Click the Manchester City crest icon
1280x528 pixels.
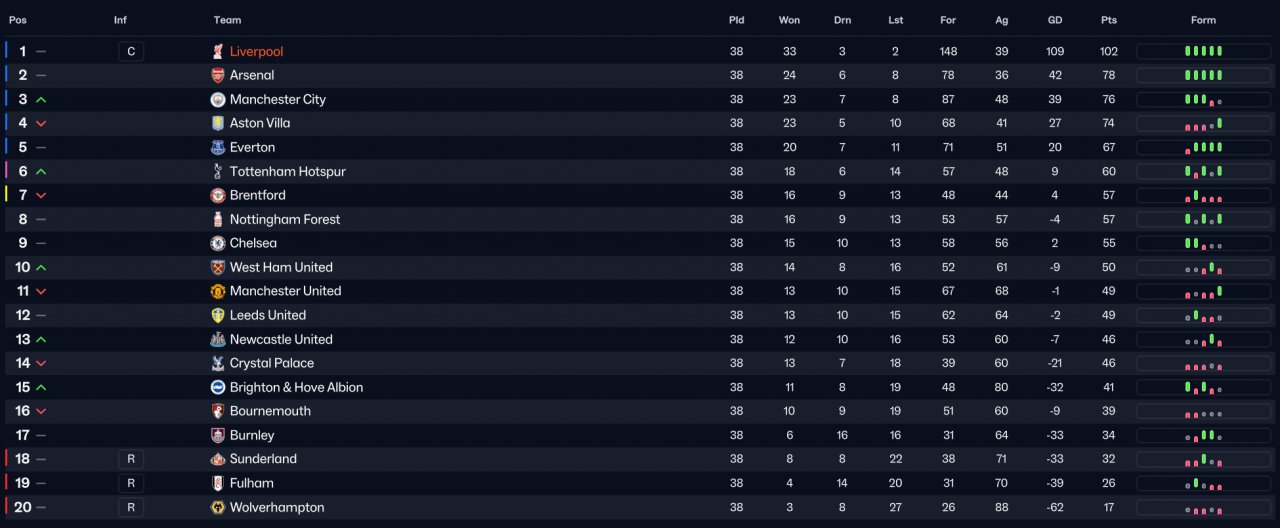click(x=218, y=99)
